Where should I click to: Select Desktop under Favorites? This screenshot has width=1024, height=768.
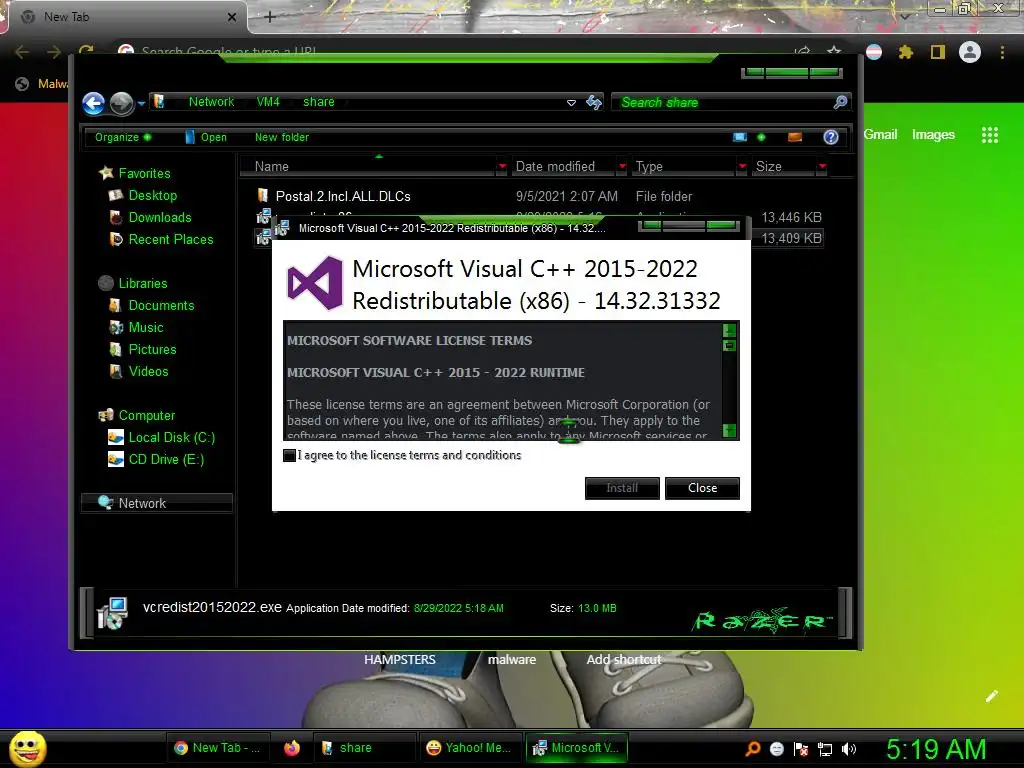coord(152,195)
